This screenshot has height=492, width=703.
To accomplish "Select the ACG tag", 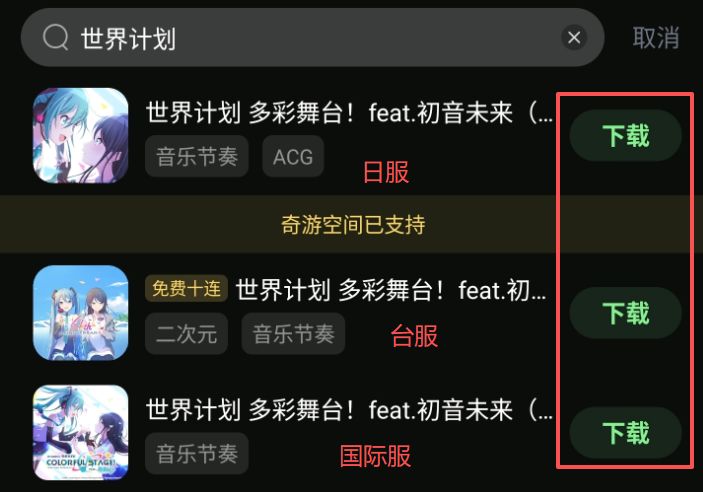I will [x=293, y=157].
